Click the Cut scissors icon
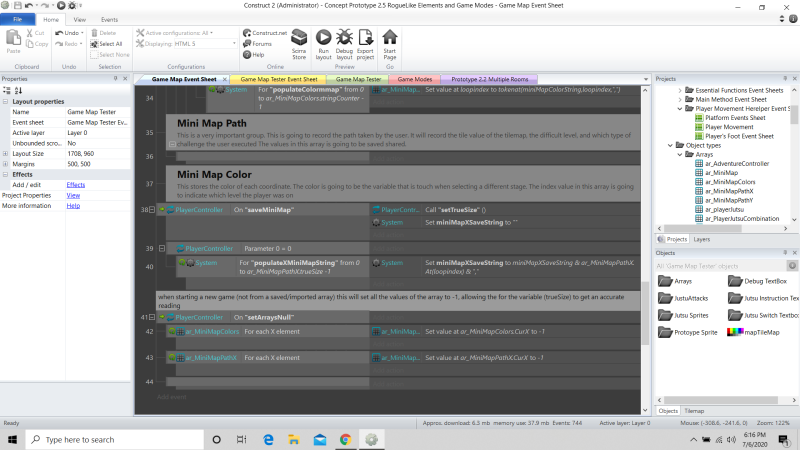The height and width of the screenshot is (450, 800). click(30, 33)
